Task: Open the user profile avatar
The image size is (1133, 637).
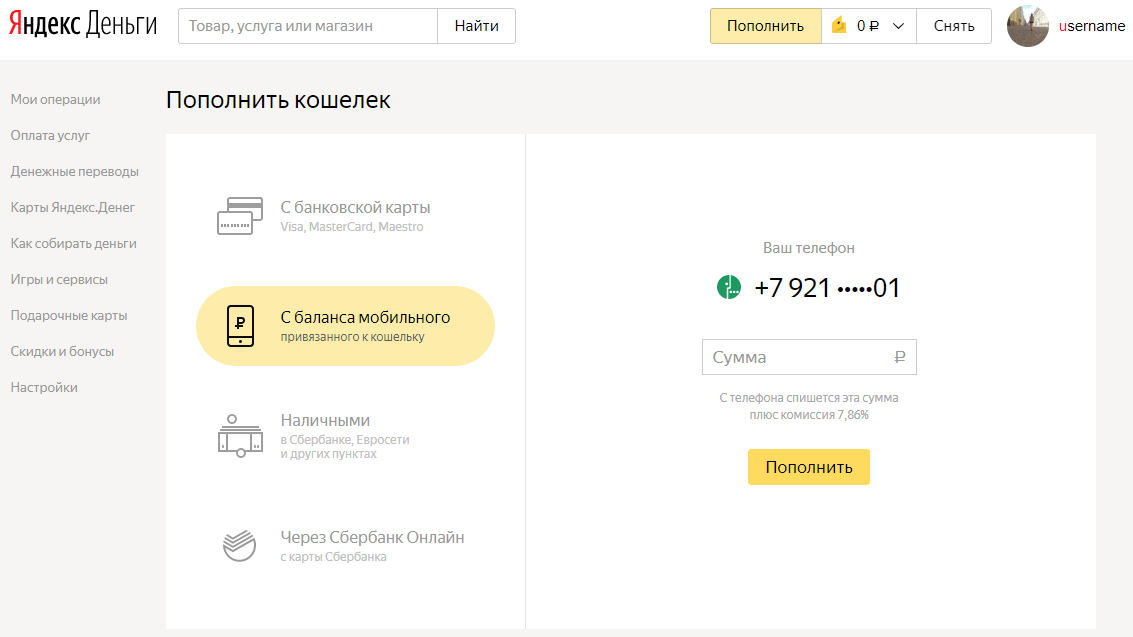Action: click(x=1028, y=26)
